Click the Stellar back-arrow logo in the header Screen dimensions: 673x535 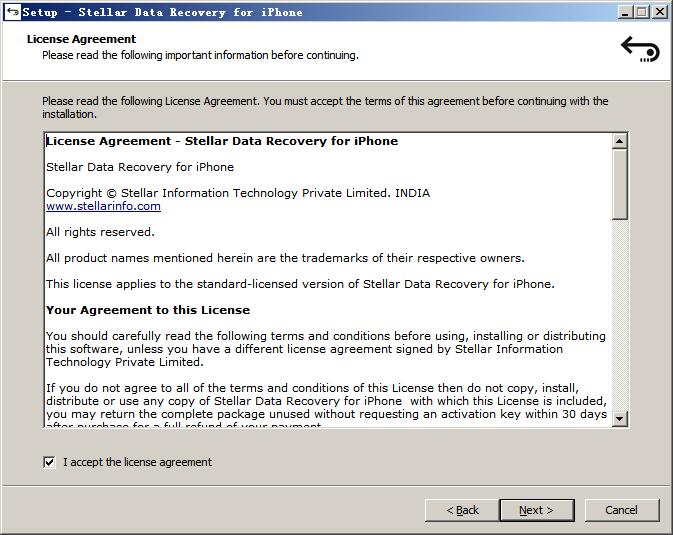click(x=640, y=49)
